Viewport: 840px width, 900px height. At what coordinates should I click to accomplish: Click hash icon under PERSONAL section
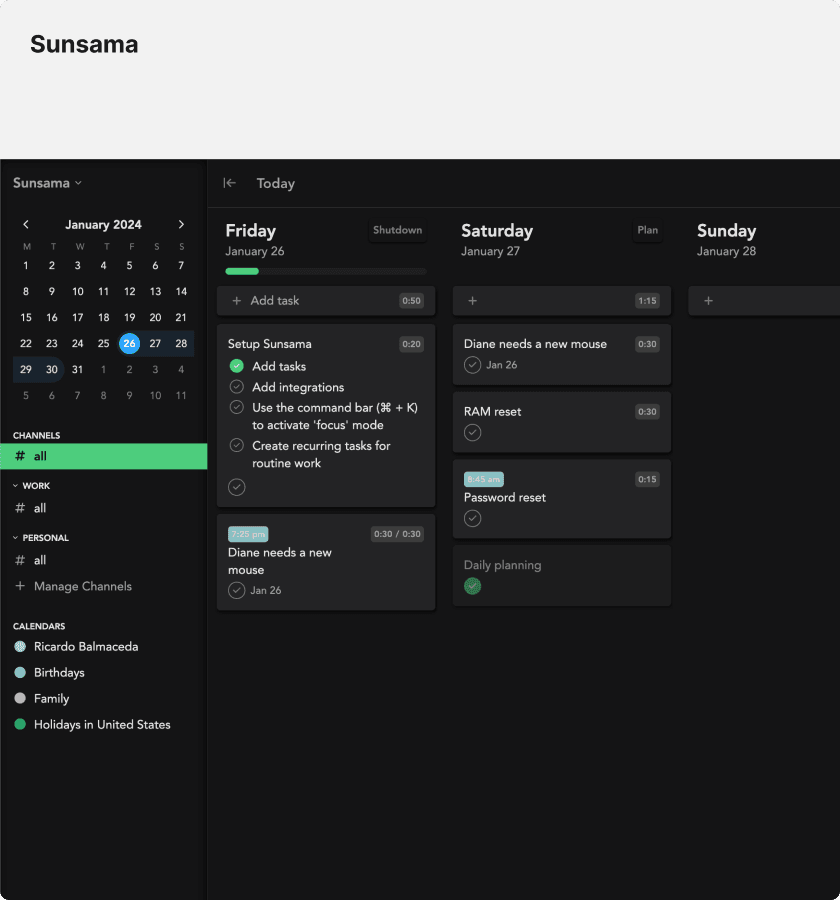click(20, 560)
